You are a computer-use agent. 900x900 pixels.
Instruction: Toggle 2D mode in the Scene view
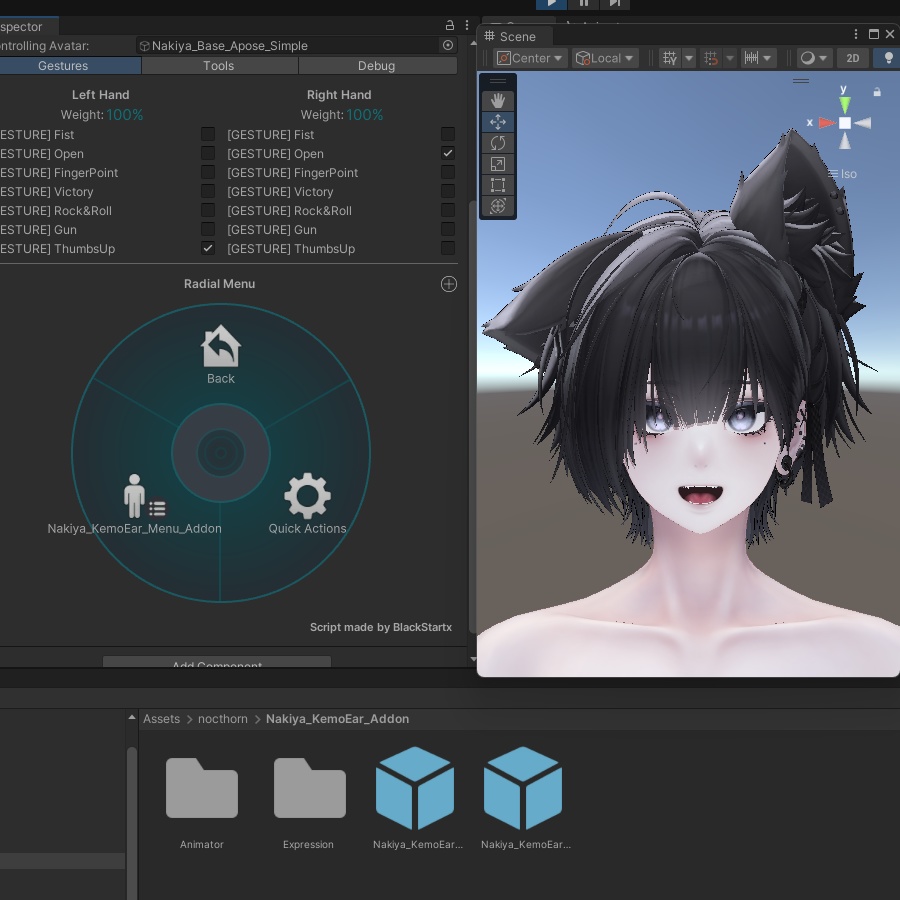click(x=853, y=58)
